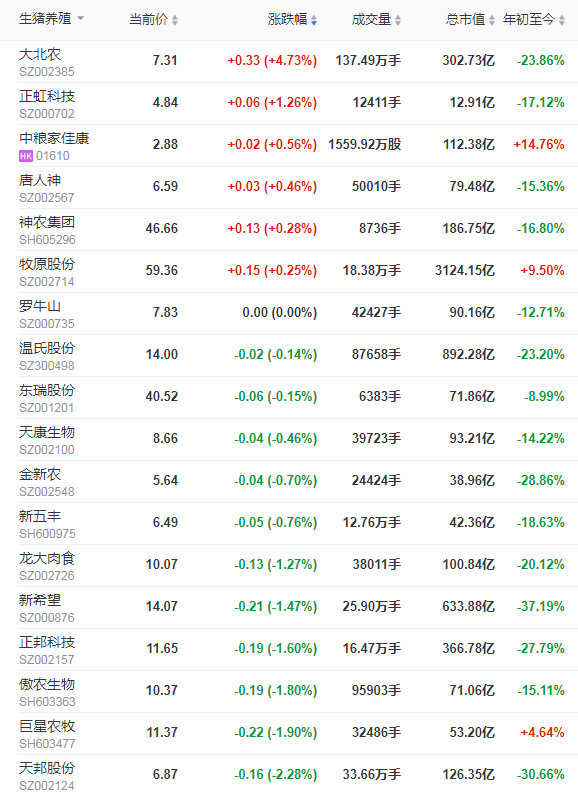This screenshot has height=795, width=578.
Task: Select stock code SZ002714
Action: (47, 282)
